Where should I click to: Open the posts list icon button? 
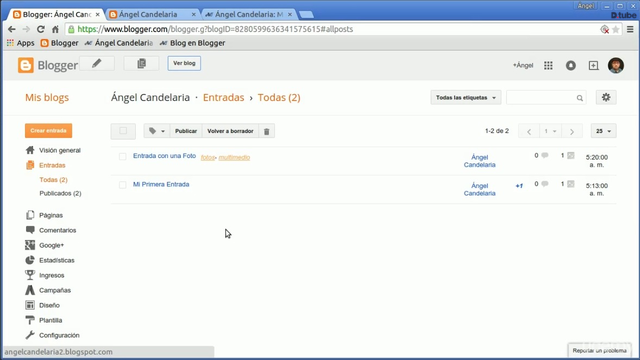pos(141,63)
